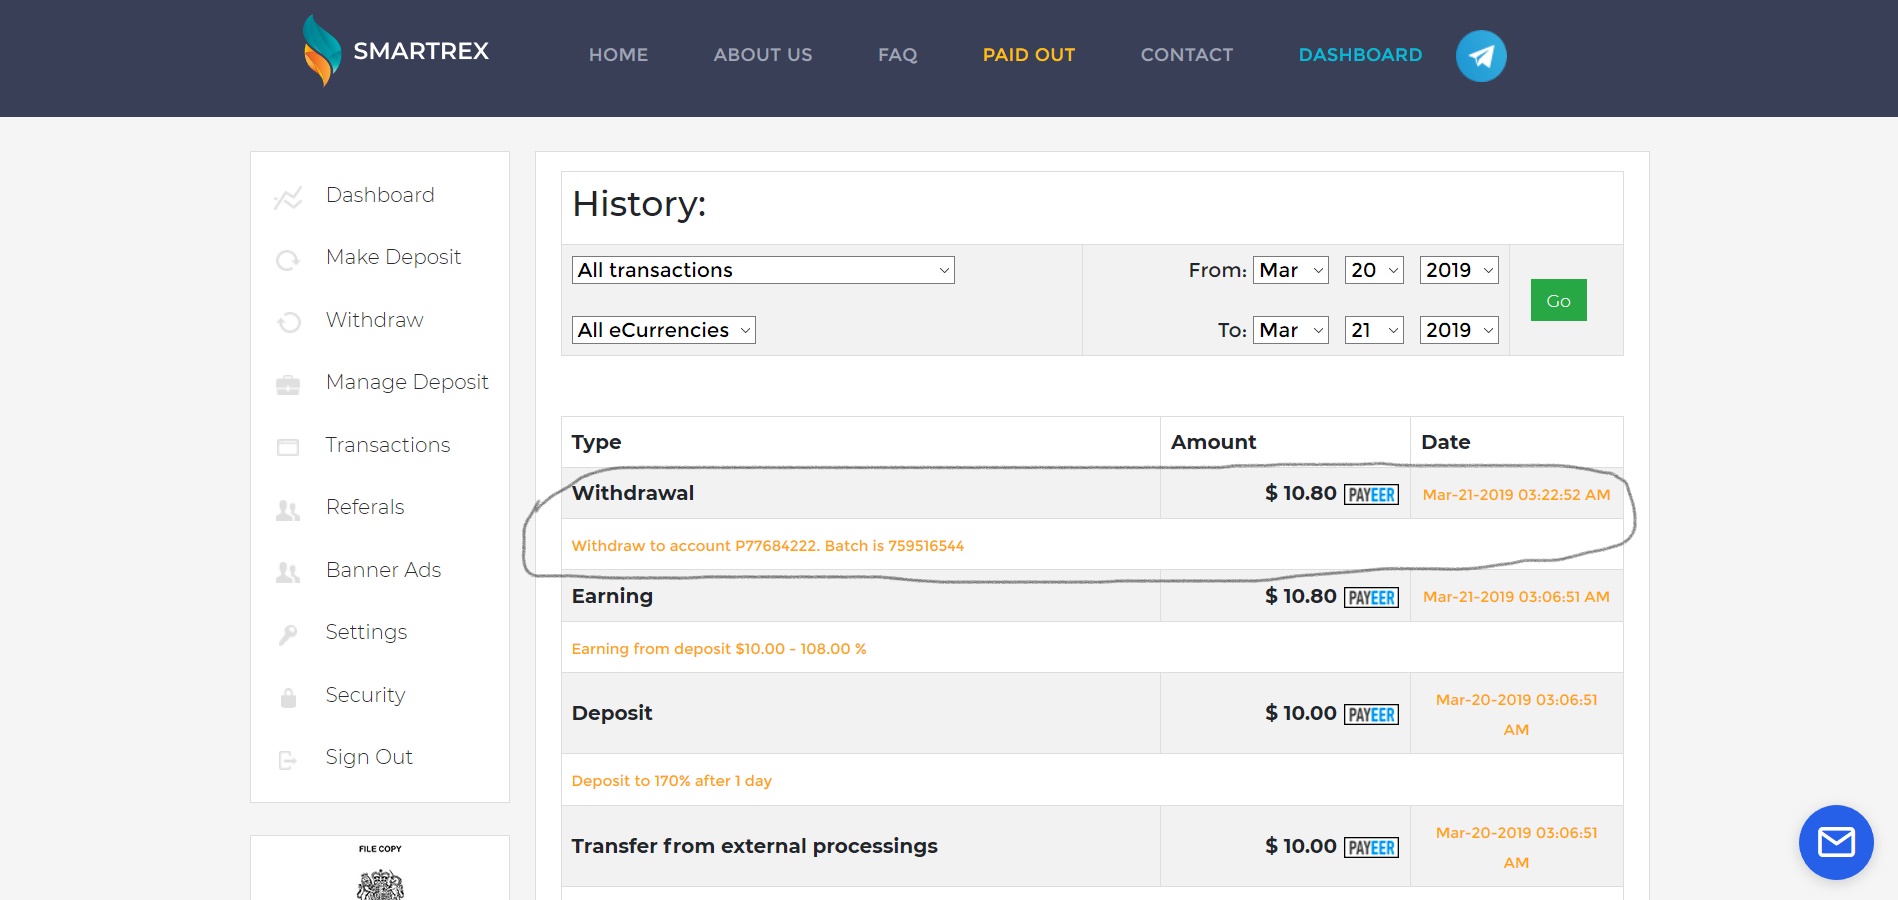Click Payeer badge in Withdrawal row
Viewport: 1898px width, 900px height.
coord(1371,494)
